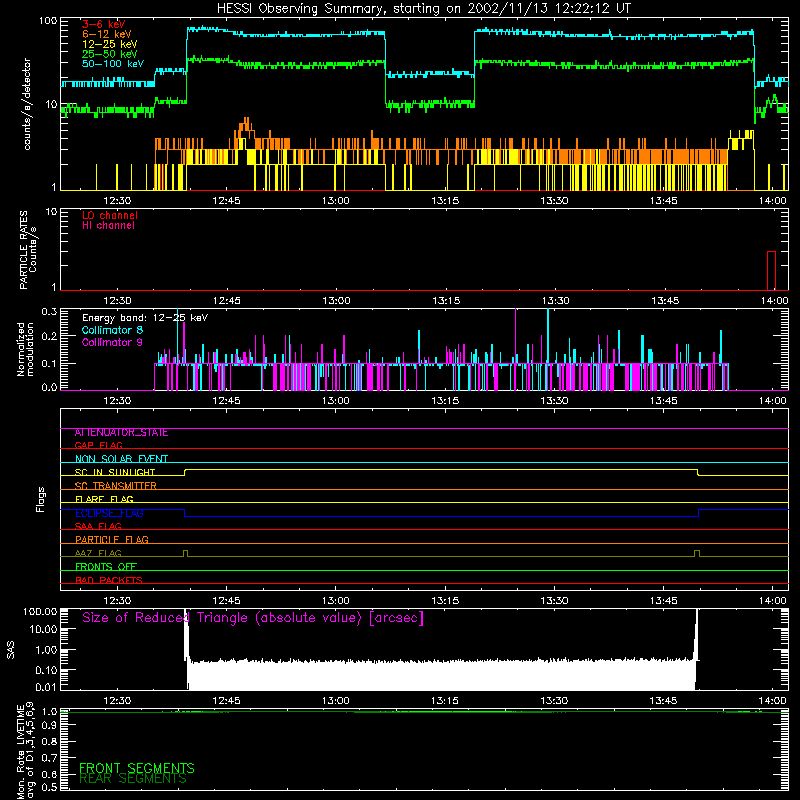The height and width of the screenshot is (800, 800).
Task: Click the PARTICLE_FLAG label
Action: click(x=112, y=540)
